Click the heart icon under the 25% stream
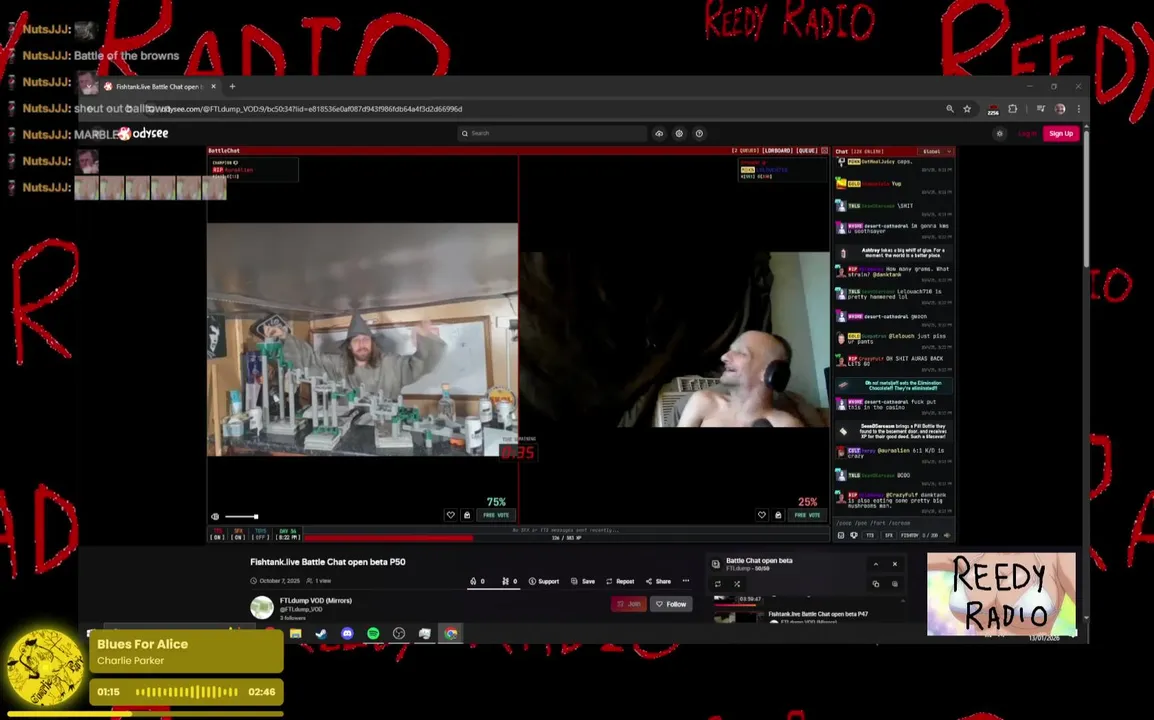The width and height of the screenshot is (1154, 720). [762, 515]
